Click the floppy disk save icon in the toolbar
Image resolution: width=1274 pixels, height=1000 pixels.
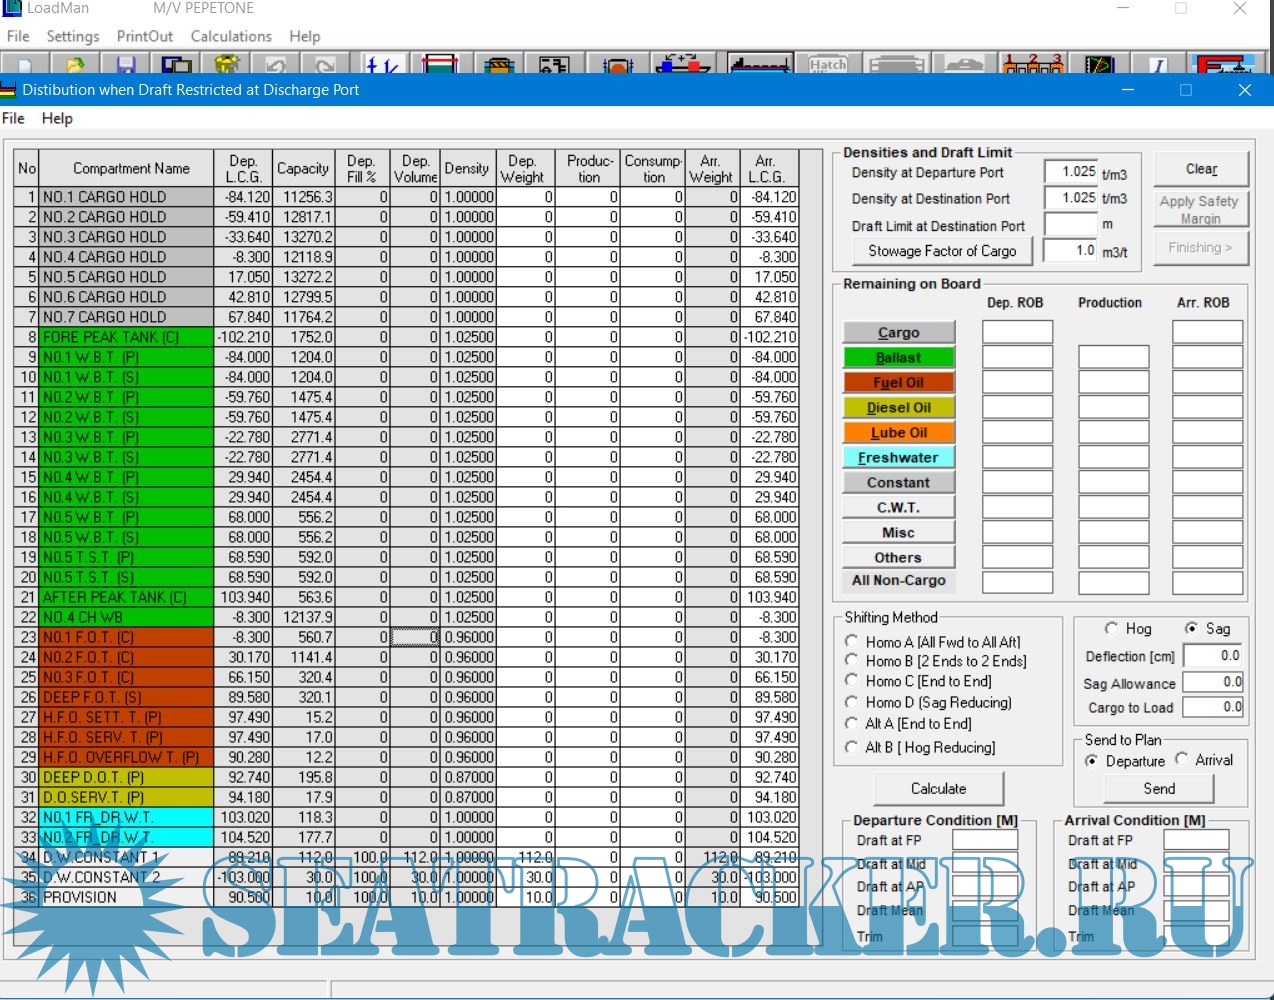pyautogui.click(x=126, y=66)
